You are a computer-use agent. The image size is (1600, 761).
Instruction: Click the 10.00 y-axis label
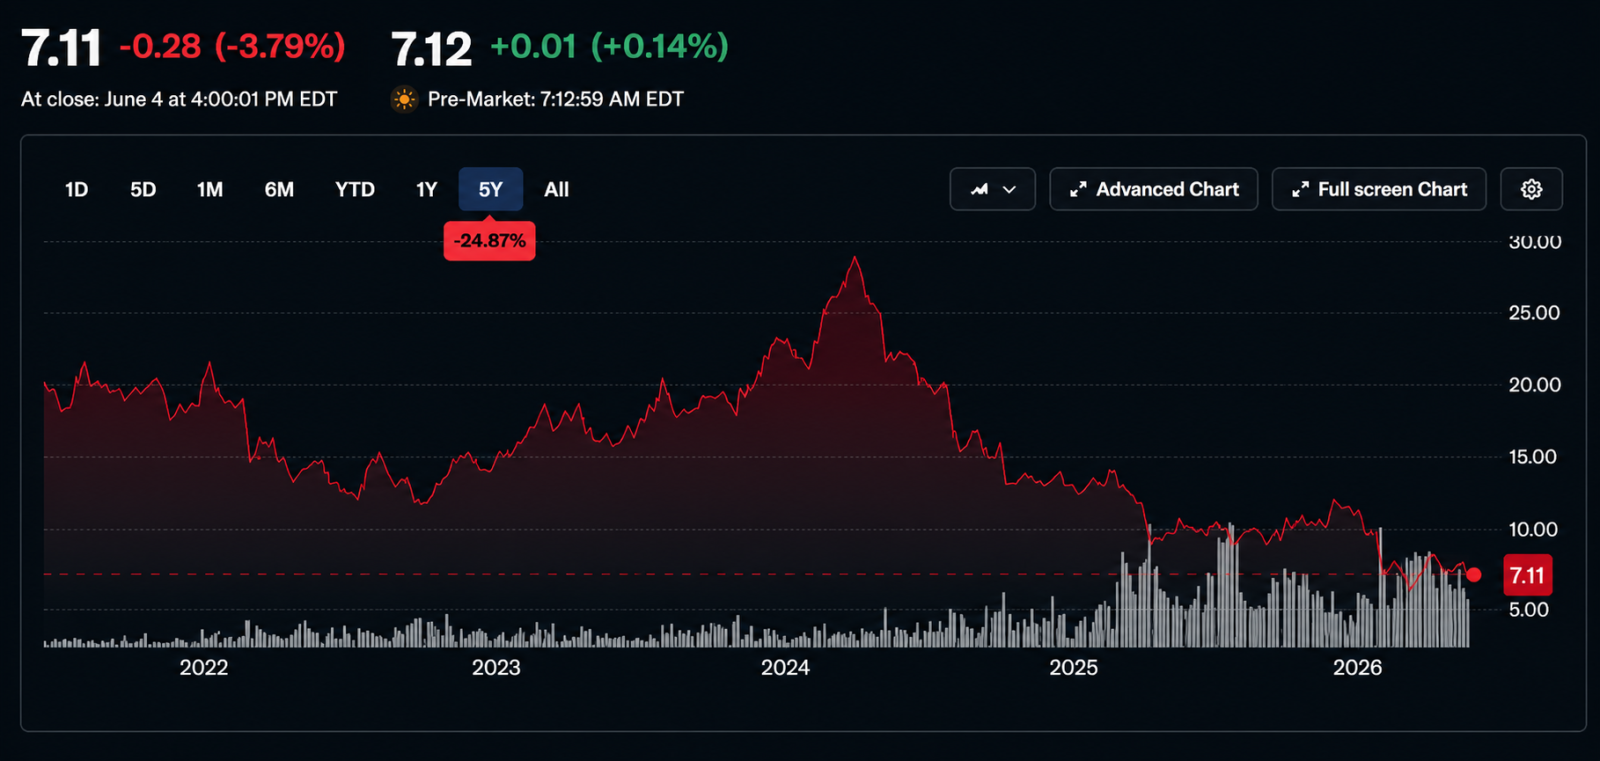click(1534, 529)
